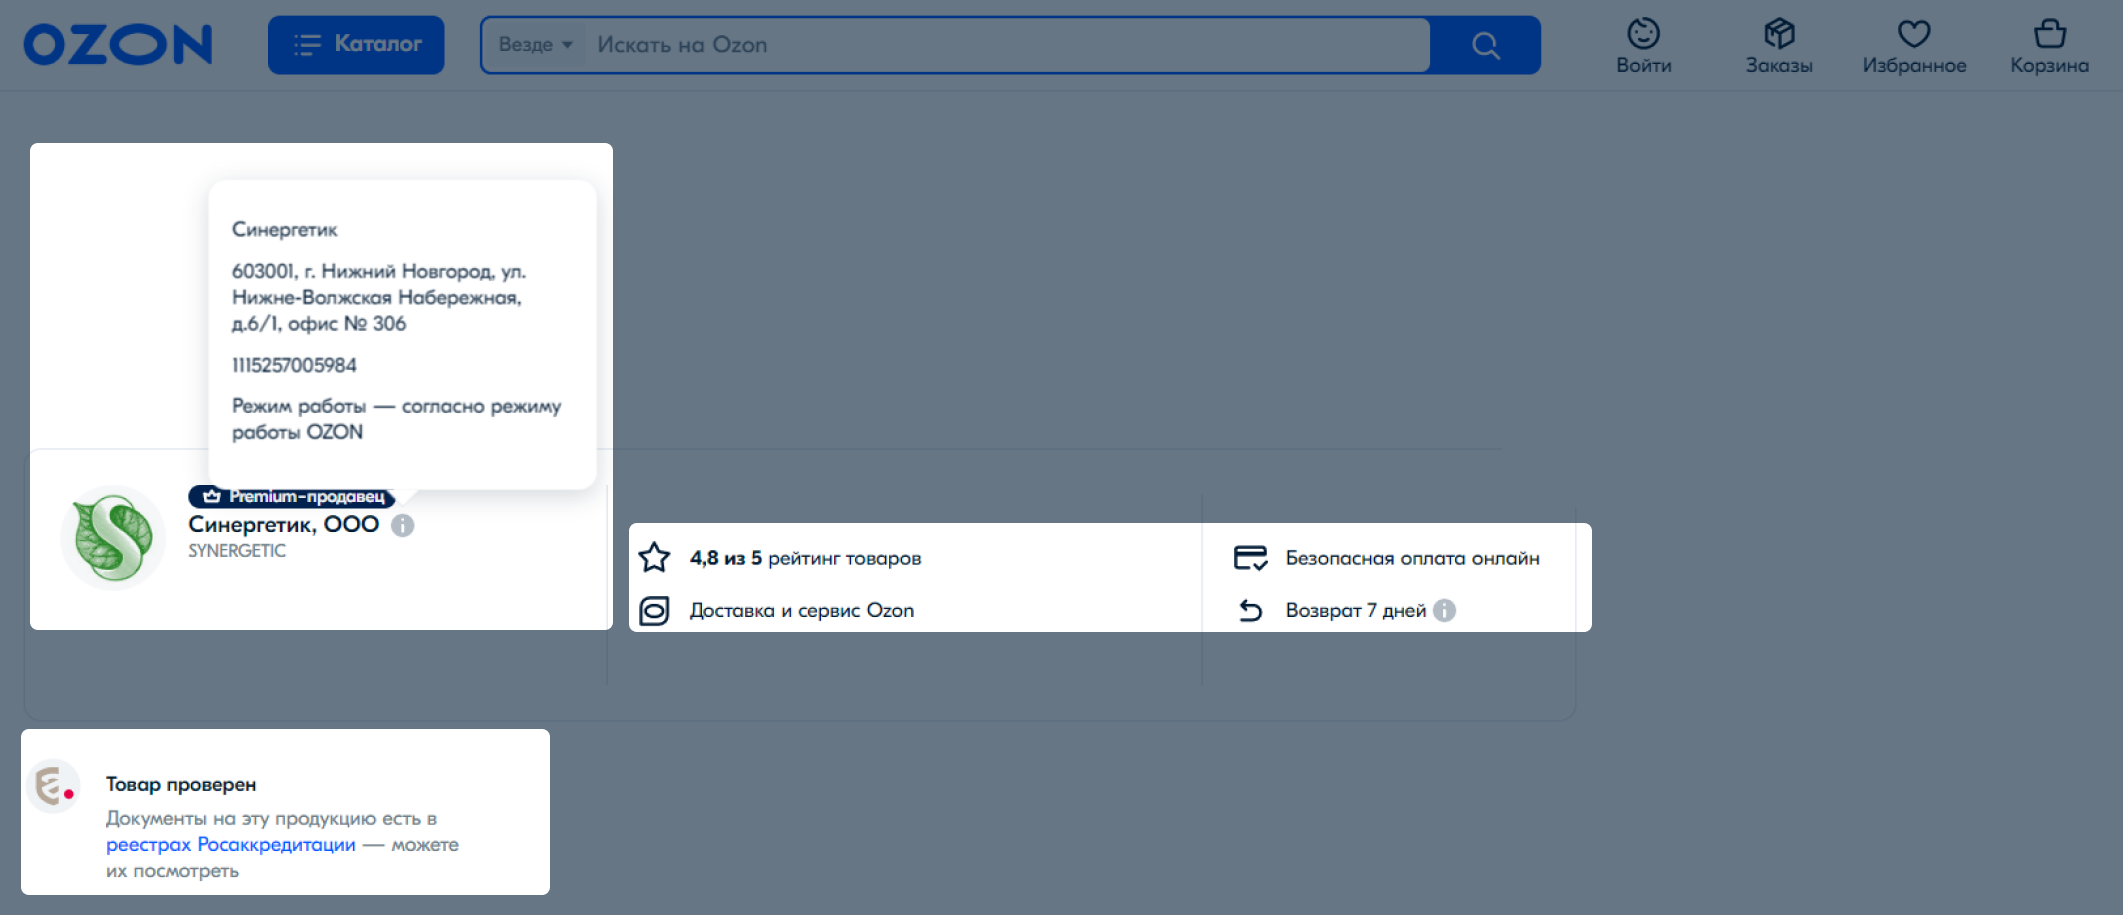Click 4,8 из 5 рейтинг товаров

(805, 558)
